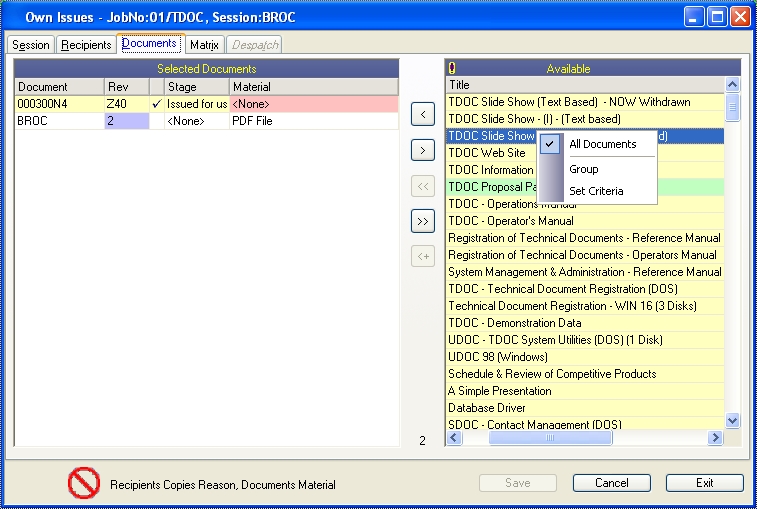Select TDOC - Technical Document Registration (DOS)
757x509 pixels.
coord(585,289)
